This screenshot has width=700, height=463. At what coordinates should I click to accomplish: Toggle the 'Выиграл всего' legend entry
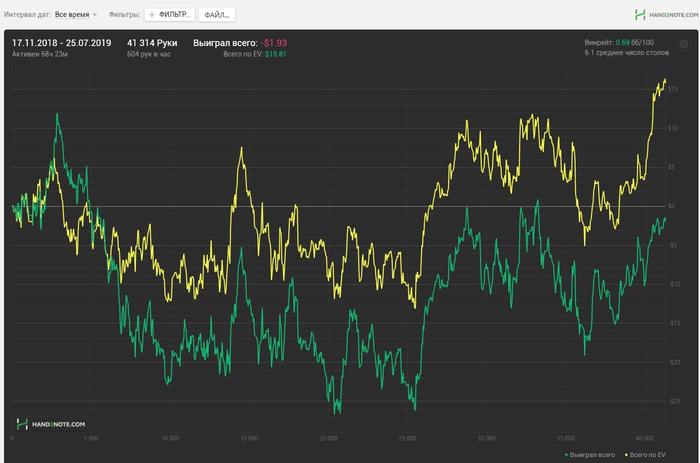[x=590, y=455]
